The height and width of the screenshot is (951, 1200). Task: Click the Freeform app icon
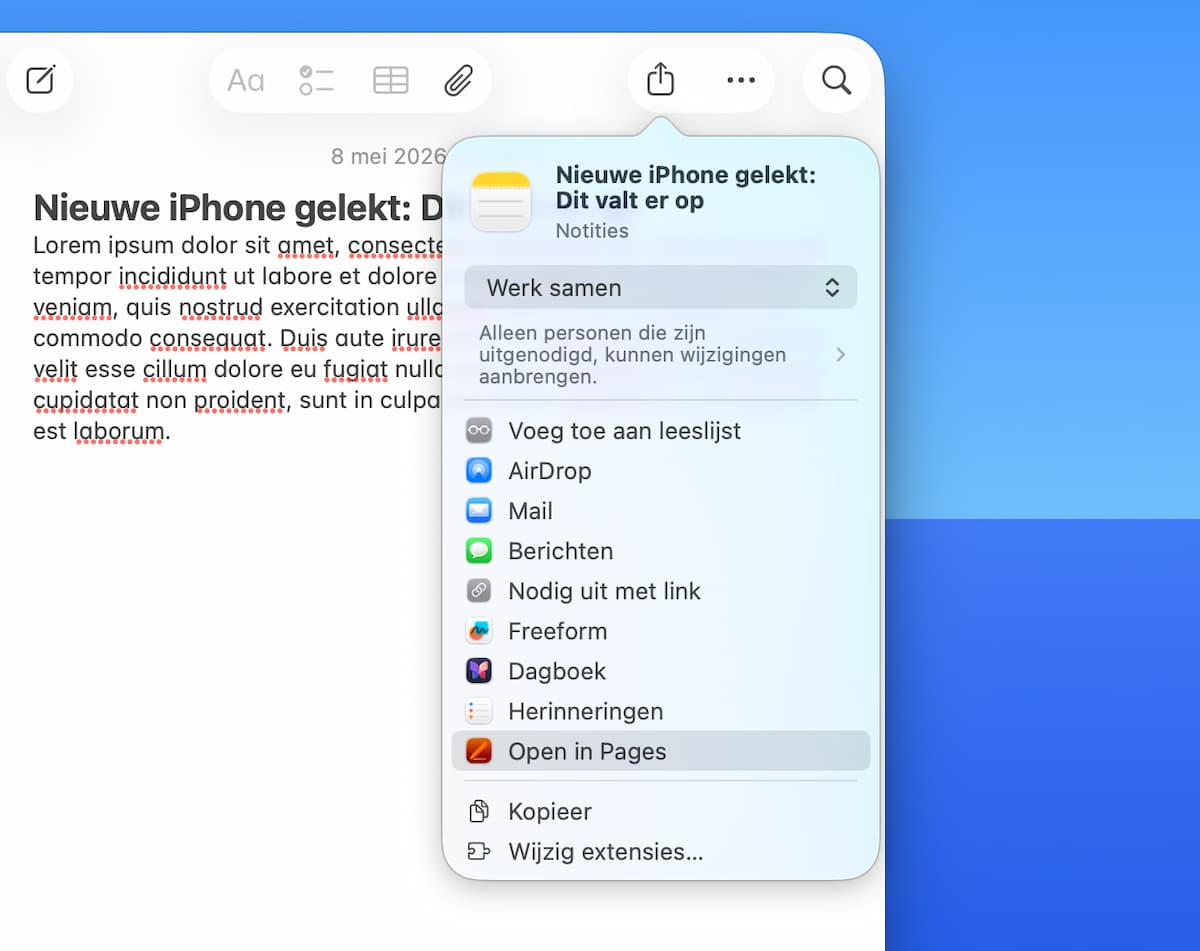tap(479, 631)
